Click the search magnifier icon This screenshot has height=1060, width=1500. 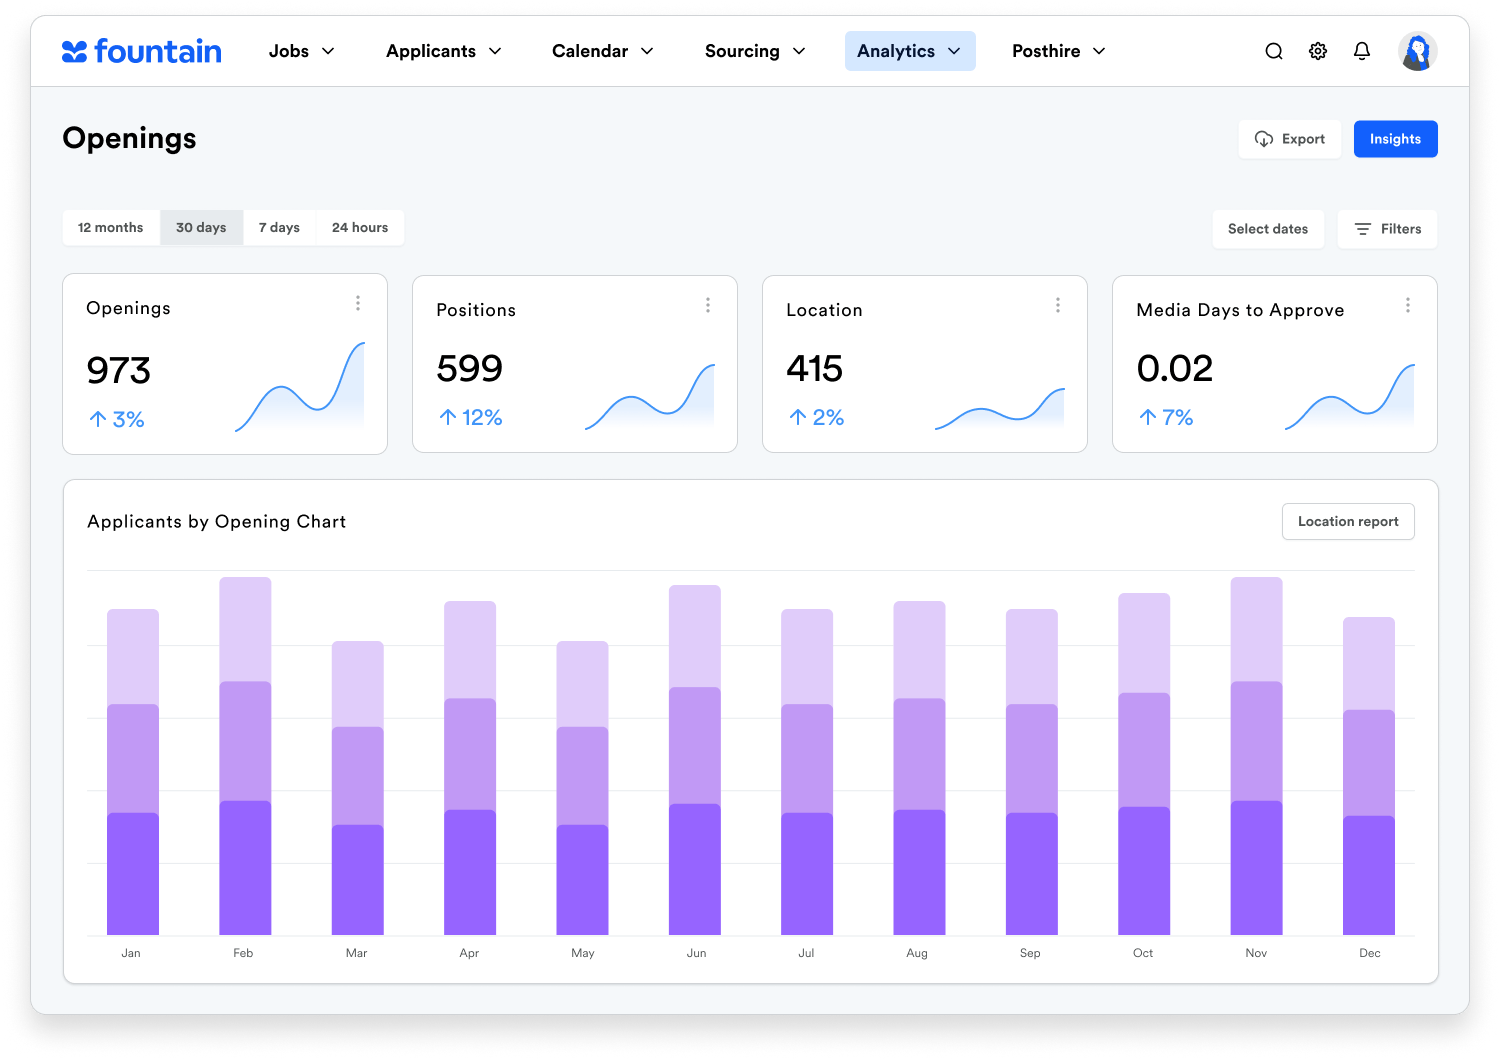point(1273,51)
